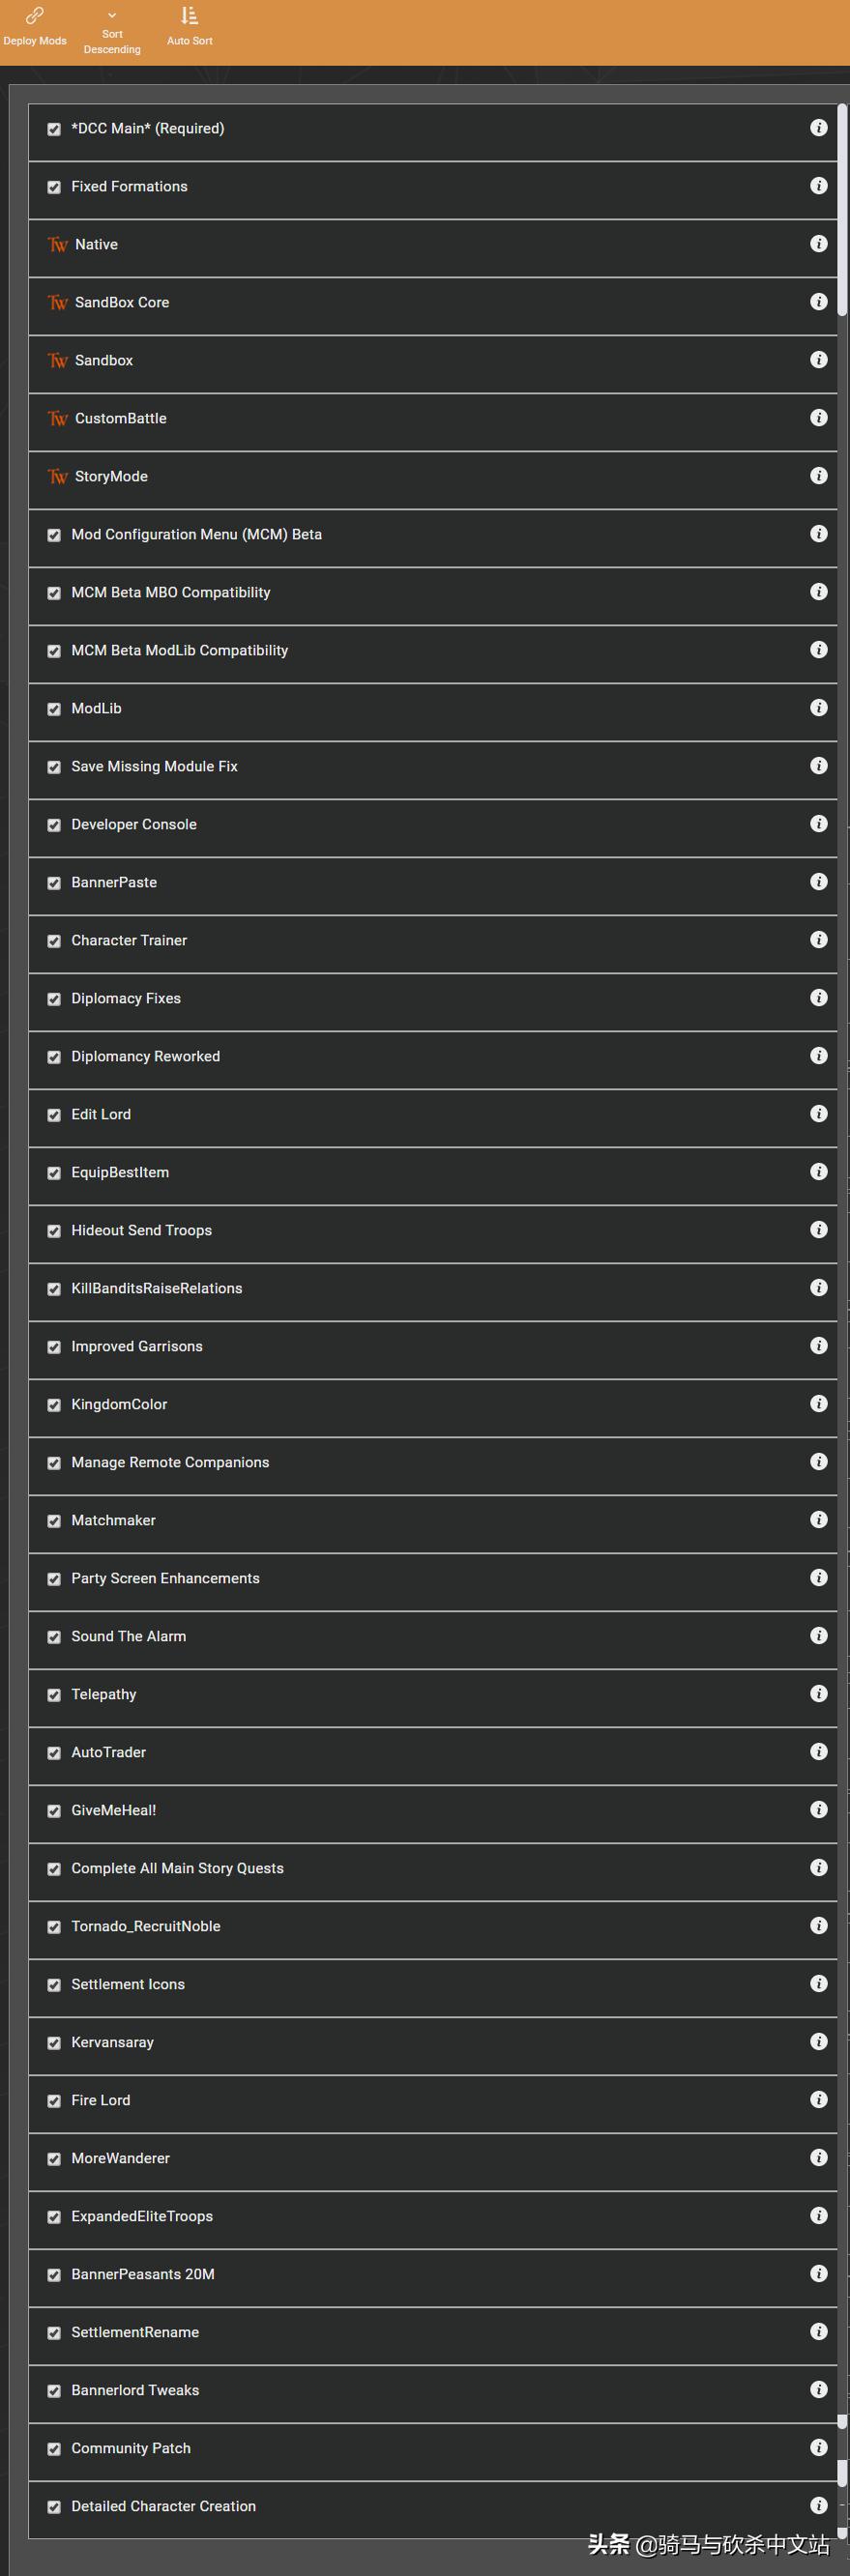850x2576 pixels.
Task: Click the TaleWorlds icon beside StoryMode
Action: pyautogui.click(x=58, y=477)
